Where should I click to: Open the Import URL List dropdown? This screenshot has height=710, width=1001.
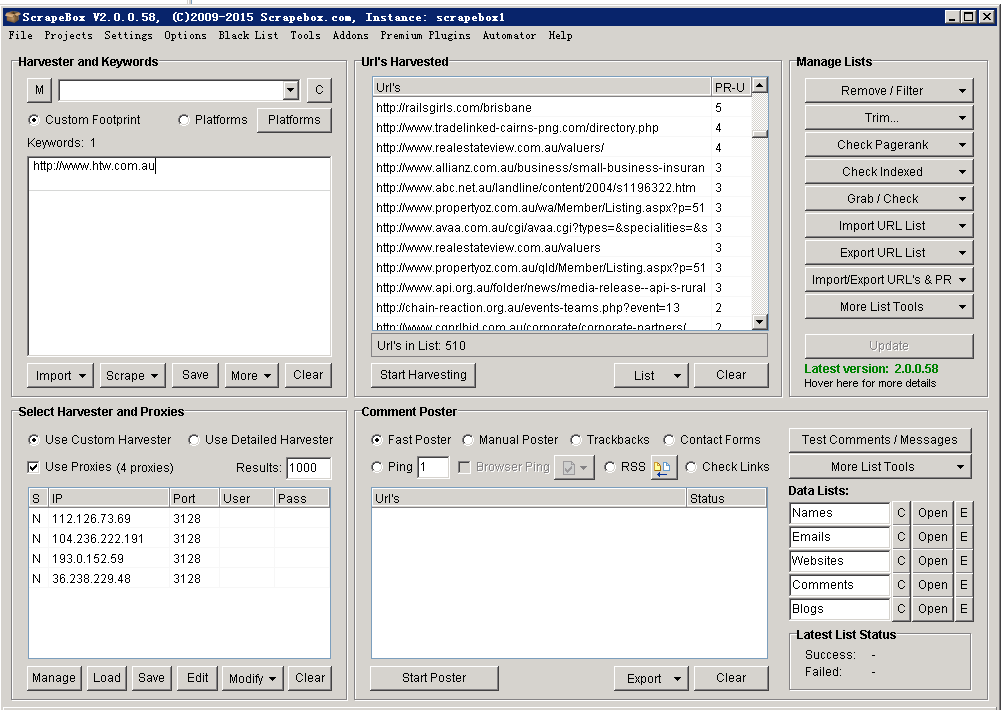[x=889, y=226]
